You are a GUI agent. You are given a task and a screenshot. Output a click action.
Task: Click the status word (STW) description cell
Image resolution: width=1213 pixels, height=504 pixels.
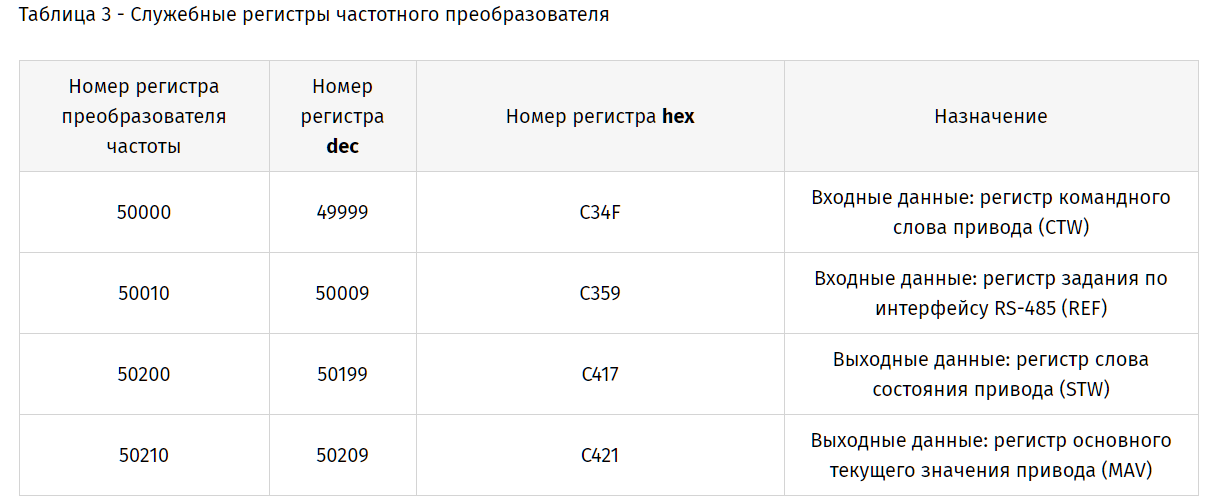(x=990, y=374)
